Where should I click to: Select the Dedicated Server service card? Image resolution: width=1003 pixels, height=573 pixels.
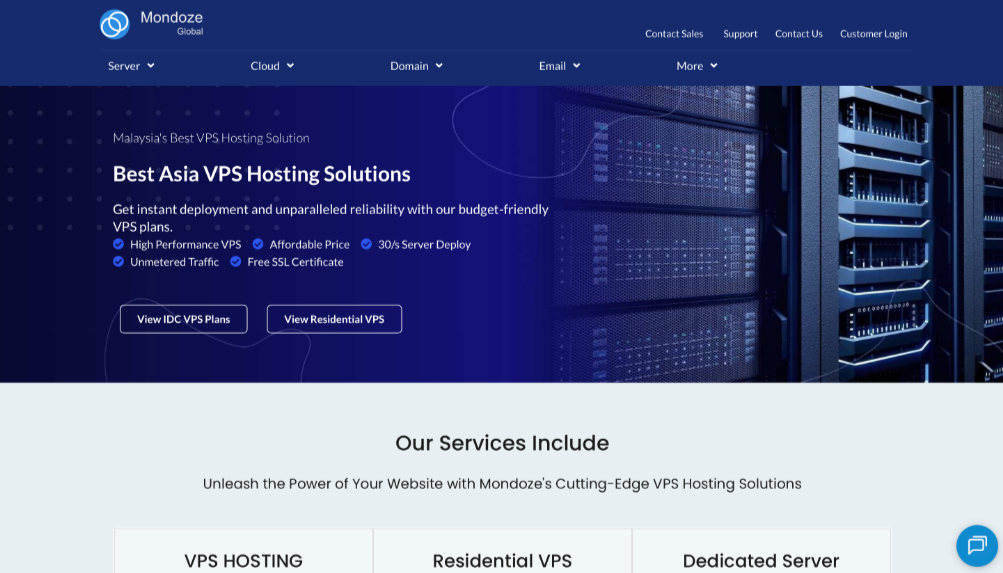(761, 551)
